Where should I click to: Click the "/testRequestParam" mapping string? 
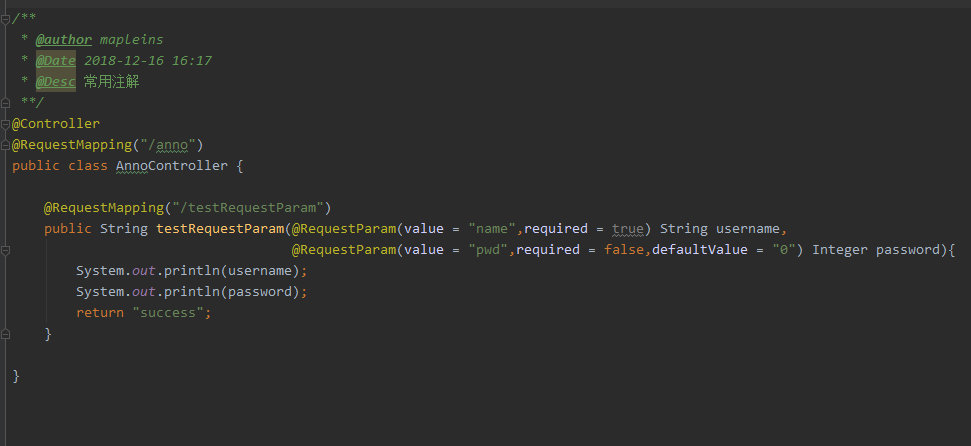tap(248, 208)
